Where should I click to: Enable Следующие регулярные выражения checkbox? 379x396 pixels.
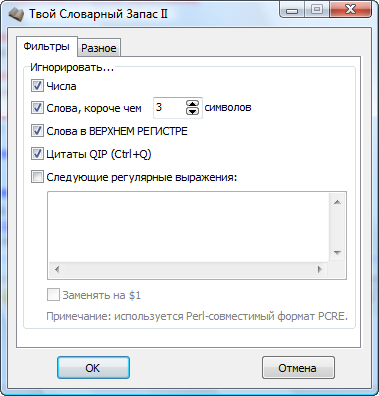coord(37,177)
